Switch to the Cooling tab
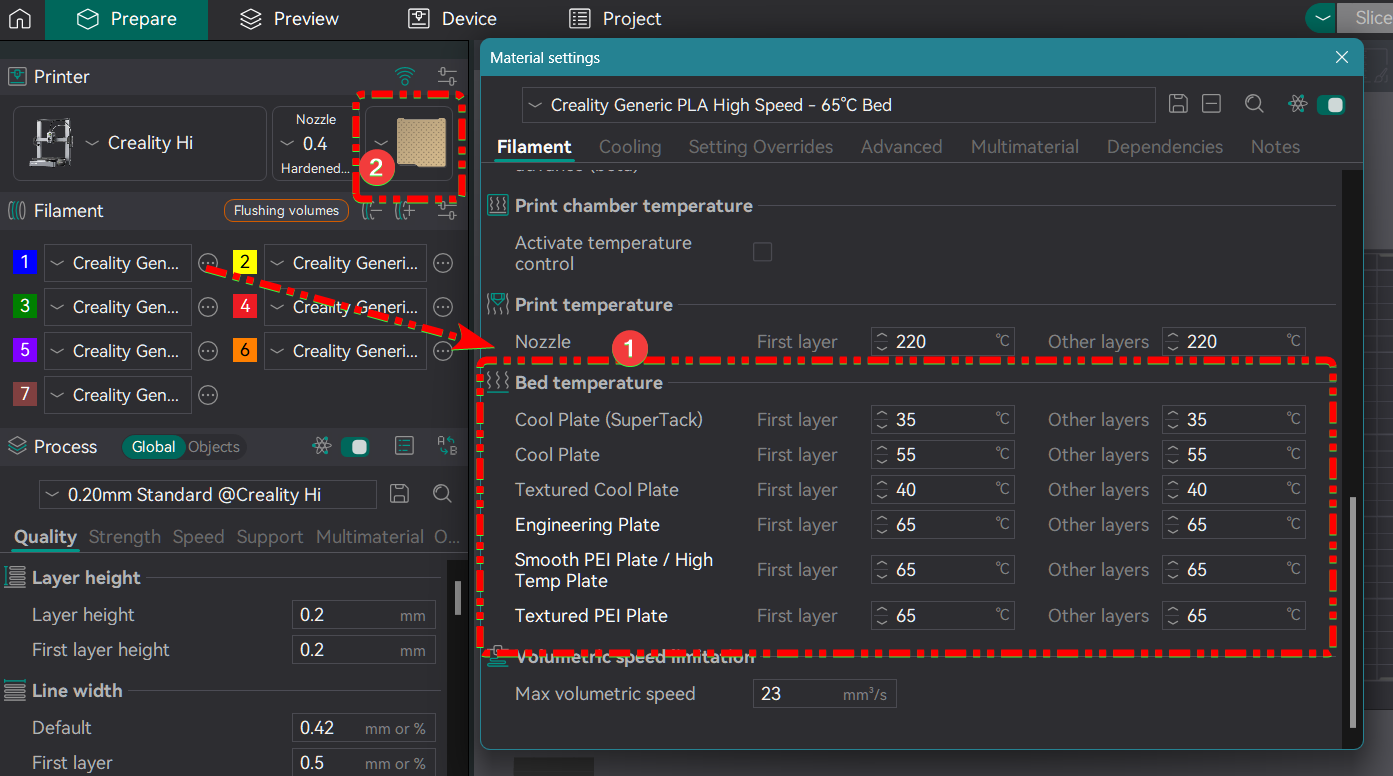 coord(630,147)
